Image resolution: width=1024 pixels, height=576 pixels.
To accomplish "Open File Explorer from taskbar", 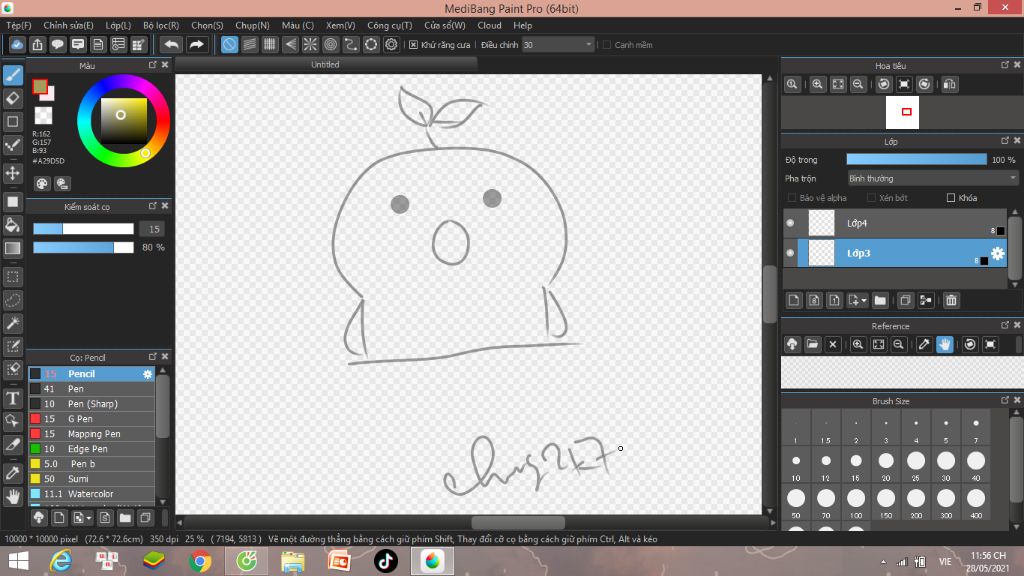I will [293, 561].
